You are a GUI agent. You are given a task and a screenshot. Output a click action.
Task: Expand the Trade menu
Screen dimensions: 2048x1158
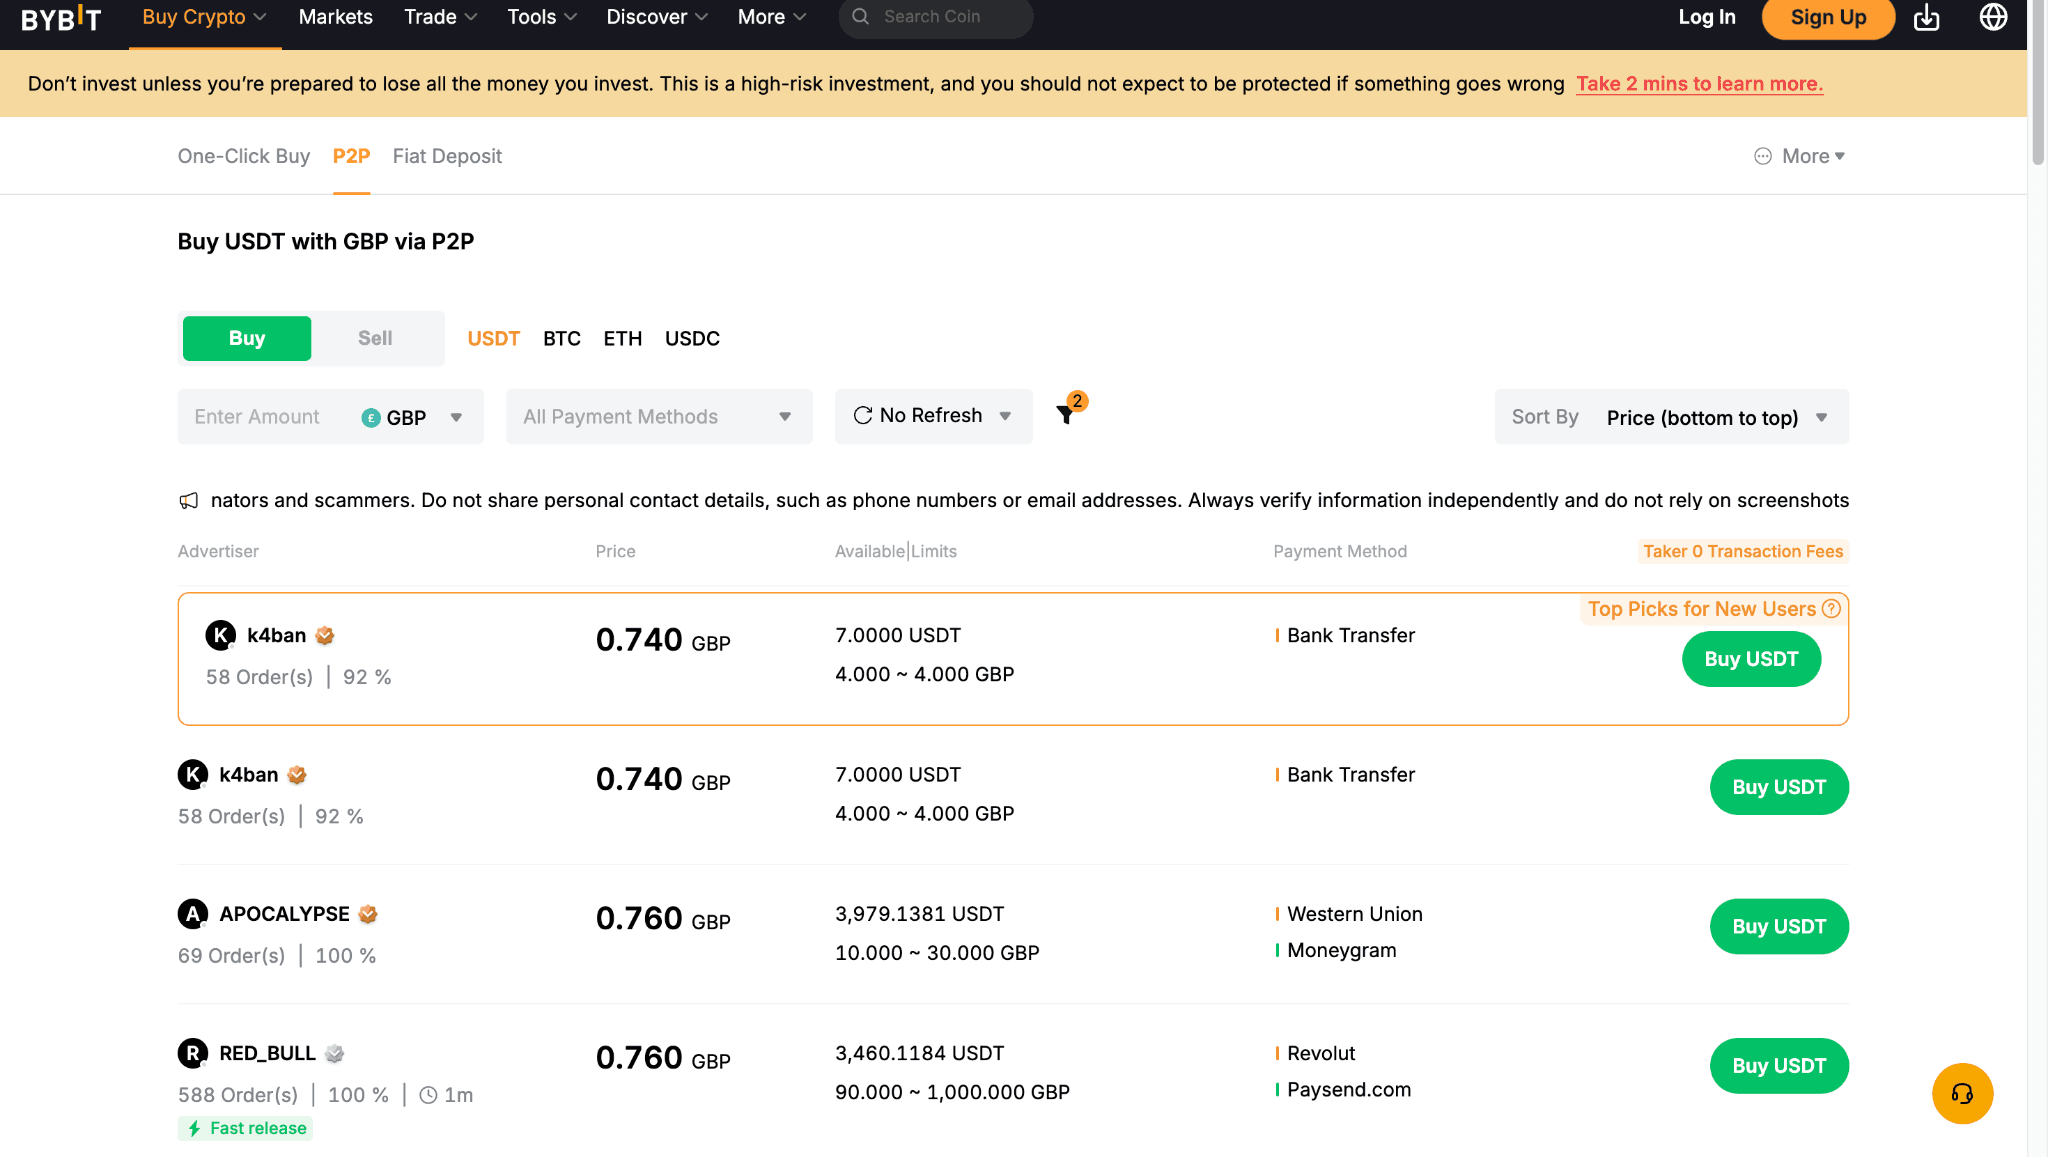tap(440, 17)
